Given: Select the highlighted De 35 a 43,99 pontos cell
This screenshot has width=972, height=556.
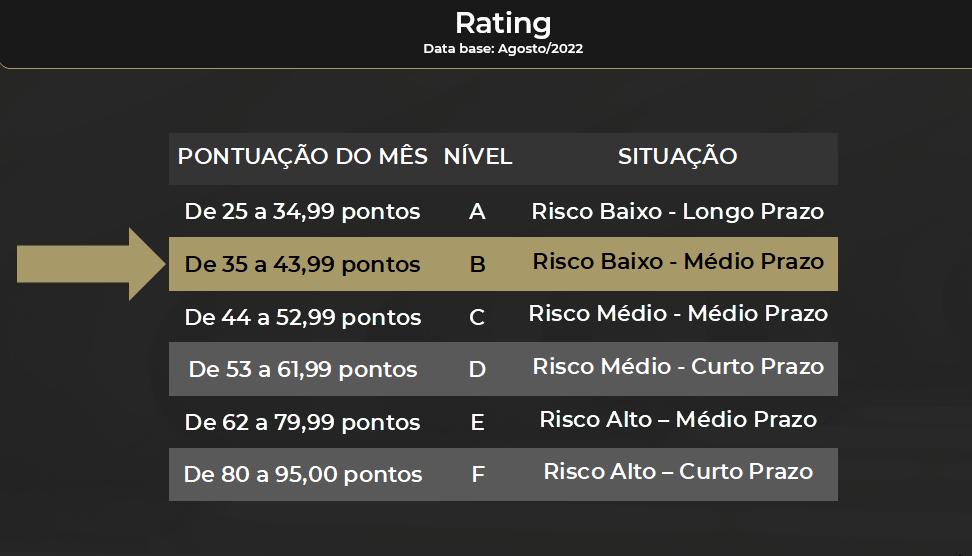Looking at the screenshot, I should pos(303,265).
